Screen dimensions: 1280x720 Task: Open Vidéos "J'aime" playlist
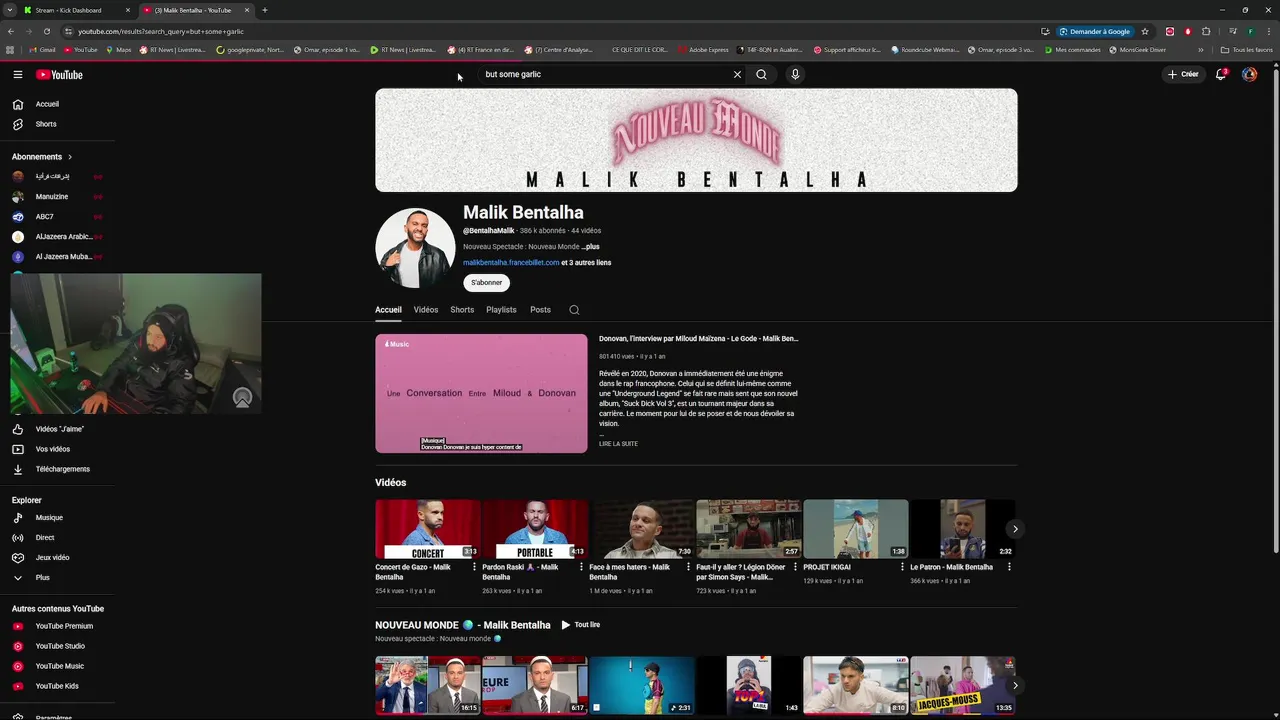click(x=57, y=429)
